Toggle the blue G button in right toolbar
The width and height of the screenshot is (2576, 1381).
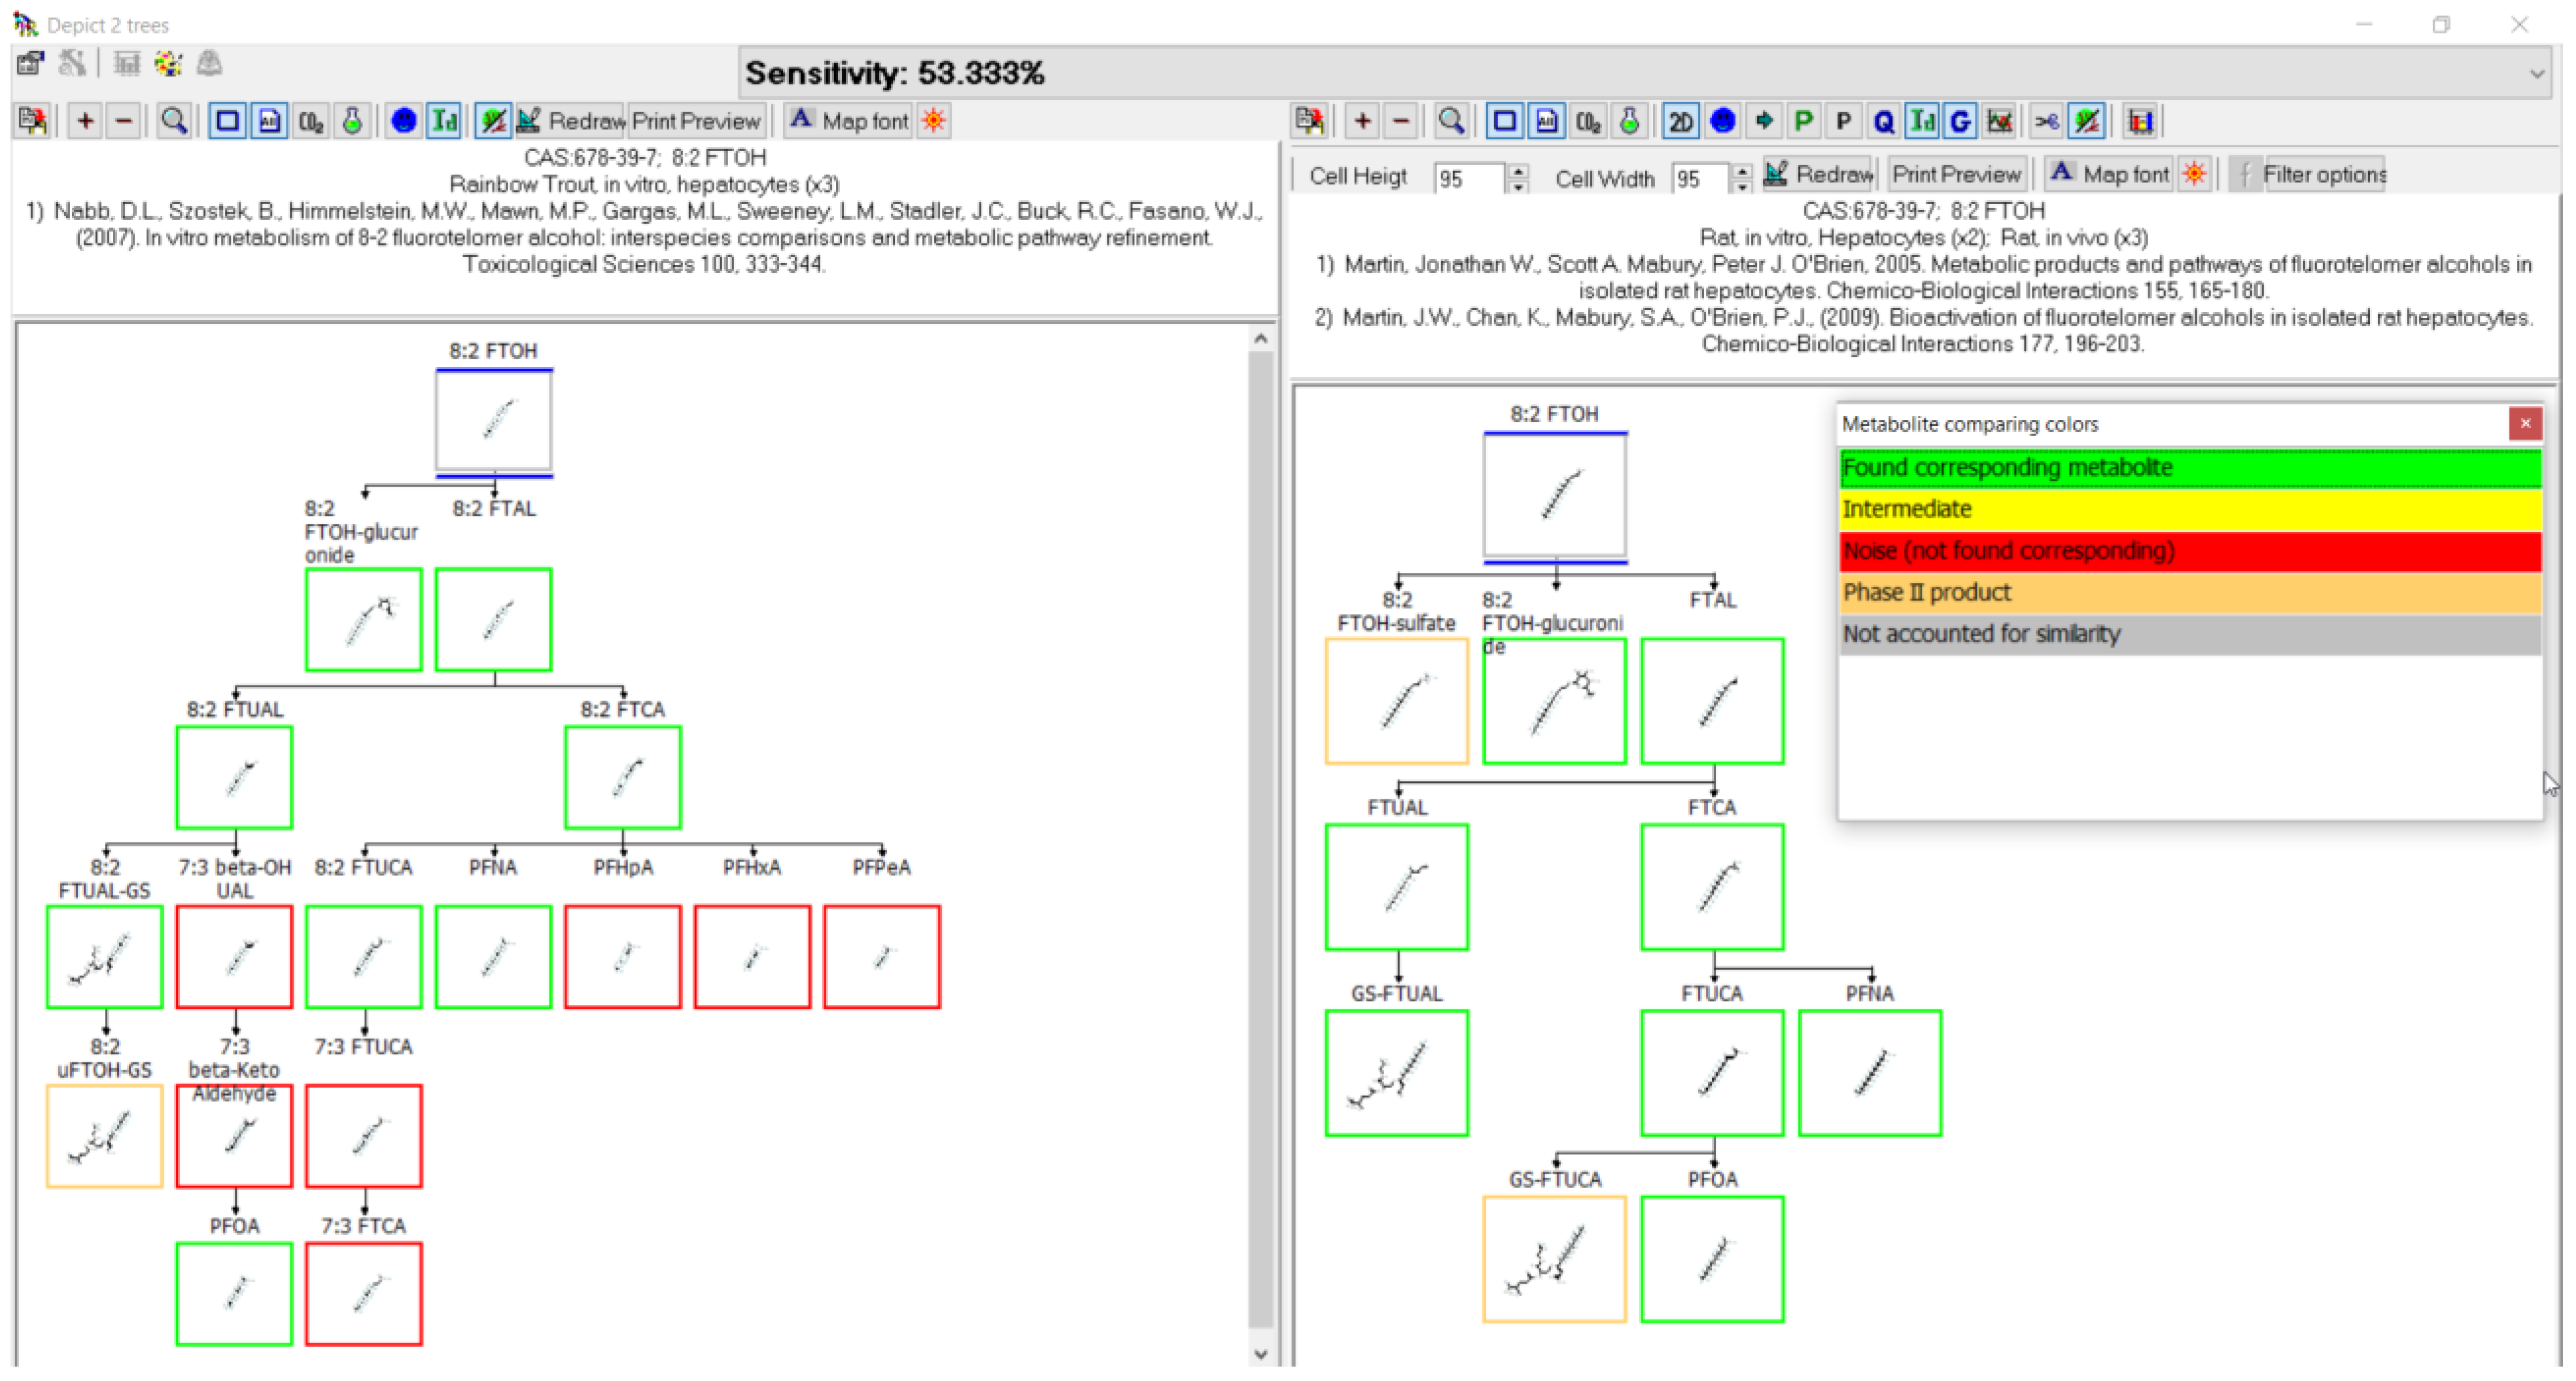click(x=1960, y=121)
